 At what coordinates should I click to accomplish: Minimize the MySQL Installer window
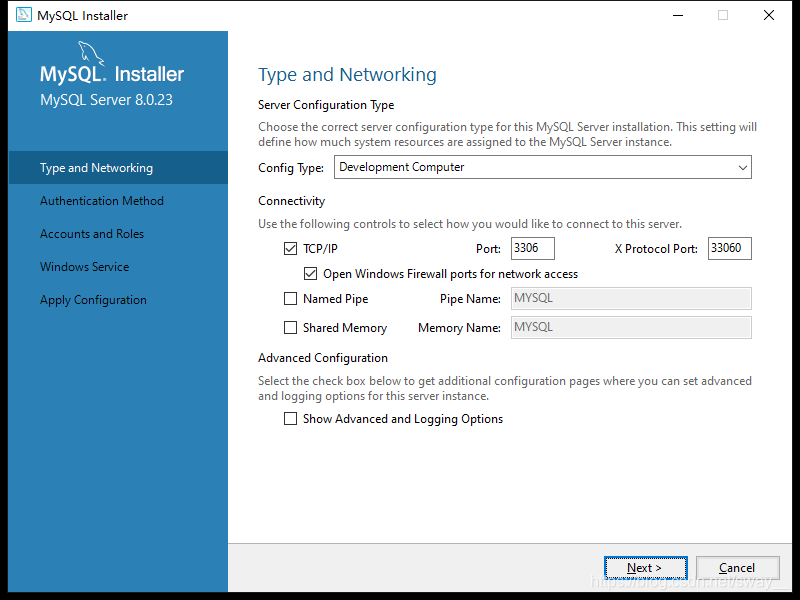pyautogui.click(x=678, y=15)
